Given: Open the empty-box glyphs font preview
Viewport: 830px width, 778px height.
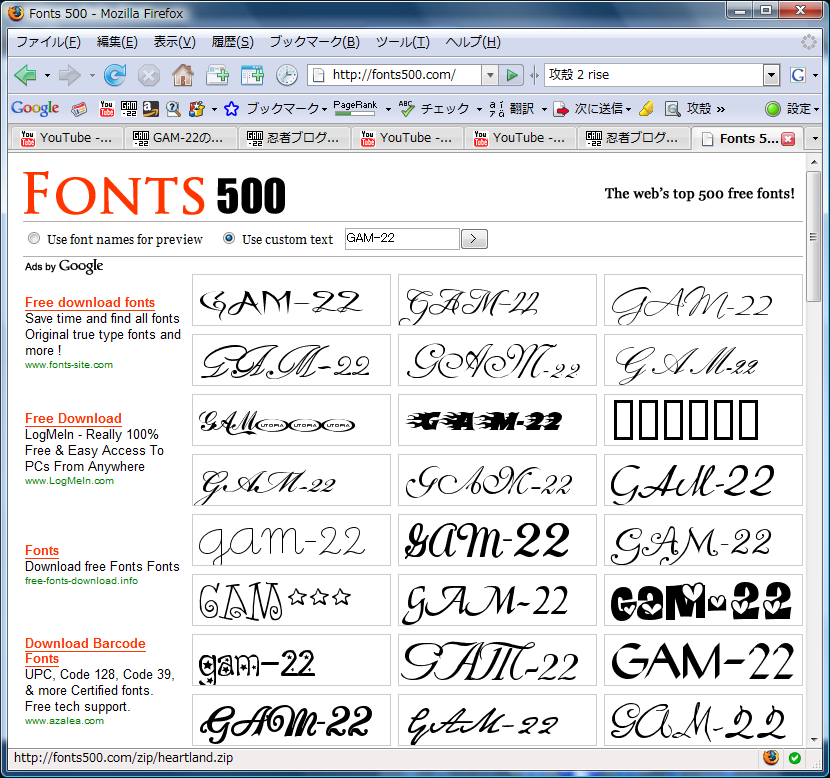Looking at the screenshot, I should (703, 420).
